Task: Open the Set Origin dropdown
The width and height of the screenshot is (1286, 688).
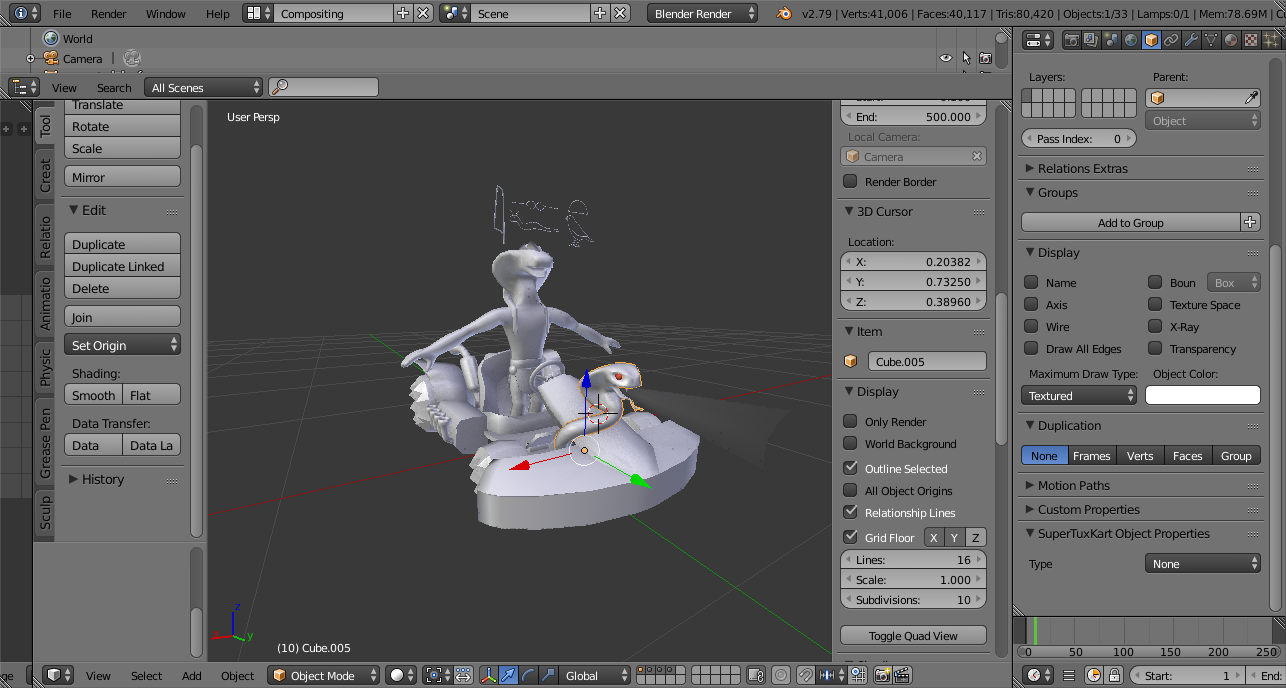Action: pos(122,345)
